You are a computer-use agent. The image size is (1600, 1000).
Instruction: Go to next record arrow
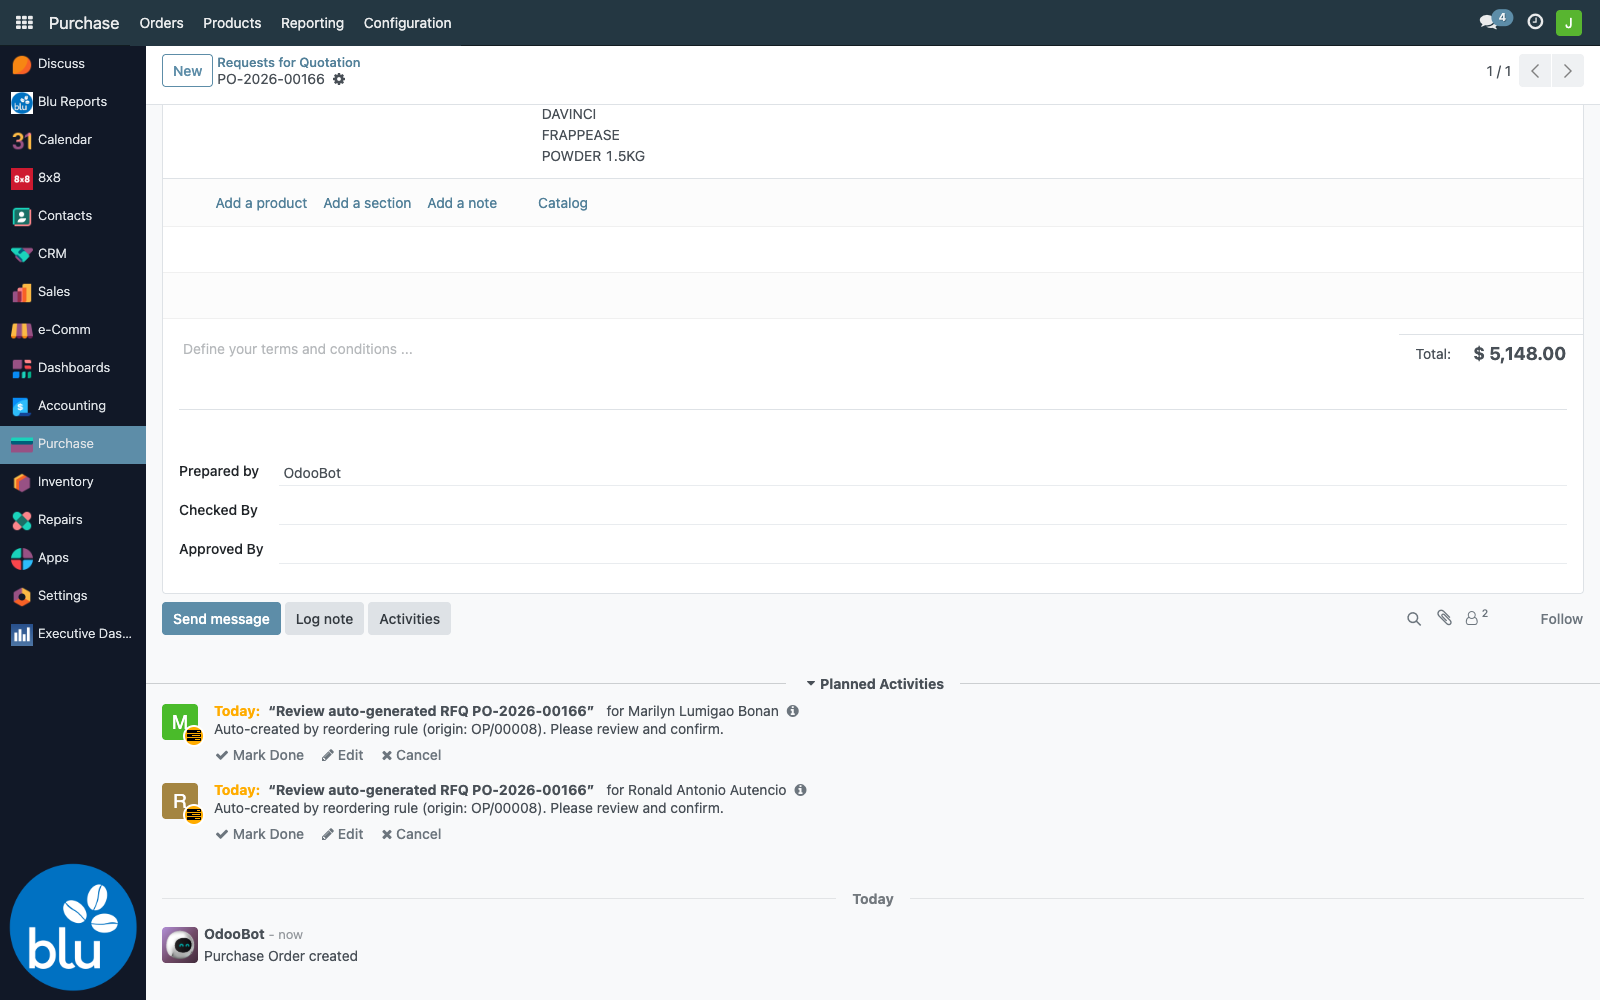(1567, 71)
